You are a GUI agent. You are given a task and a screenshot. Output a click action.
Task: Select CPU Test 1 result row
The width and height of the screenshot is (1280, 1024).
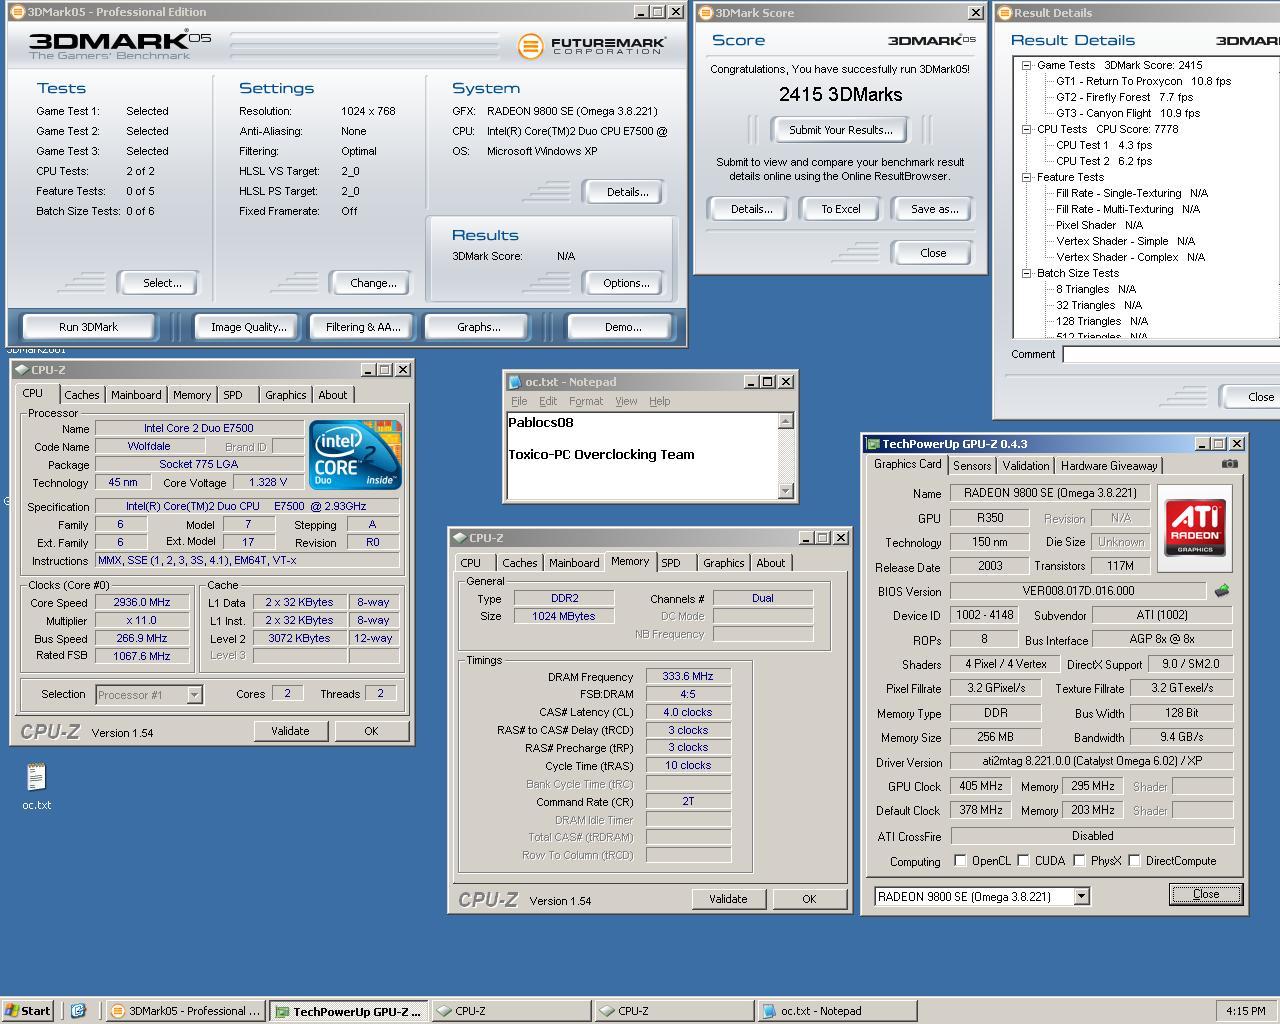1104,145
